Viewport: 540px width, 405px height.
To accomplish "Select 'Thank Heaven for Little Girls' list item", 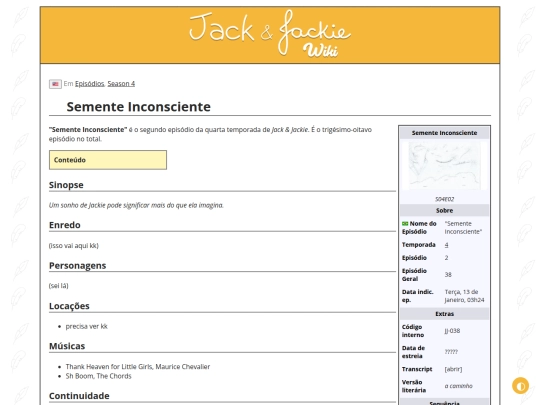I will pos(138,367).
